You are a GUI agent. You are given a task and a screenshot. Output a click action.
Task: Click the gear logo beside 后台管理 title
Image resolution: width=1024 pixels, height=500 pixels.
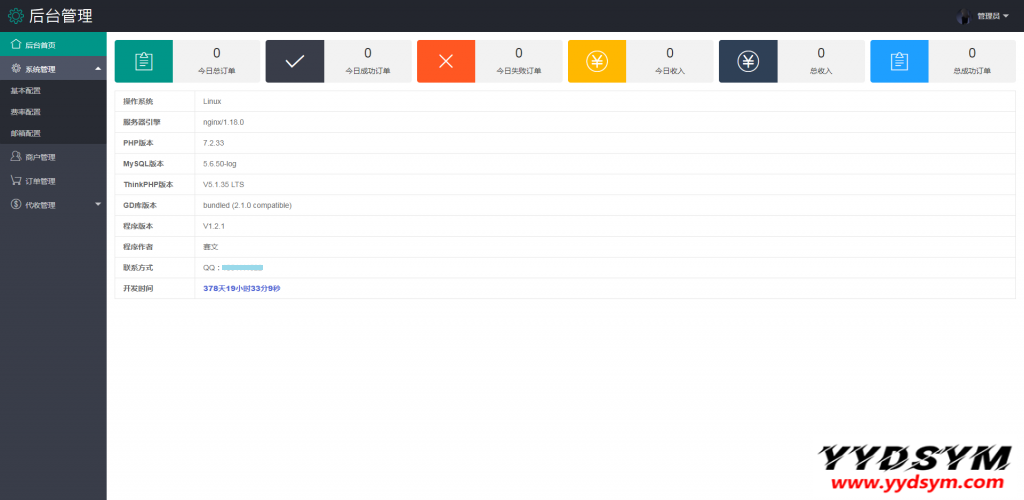[16, 16]
